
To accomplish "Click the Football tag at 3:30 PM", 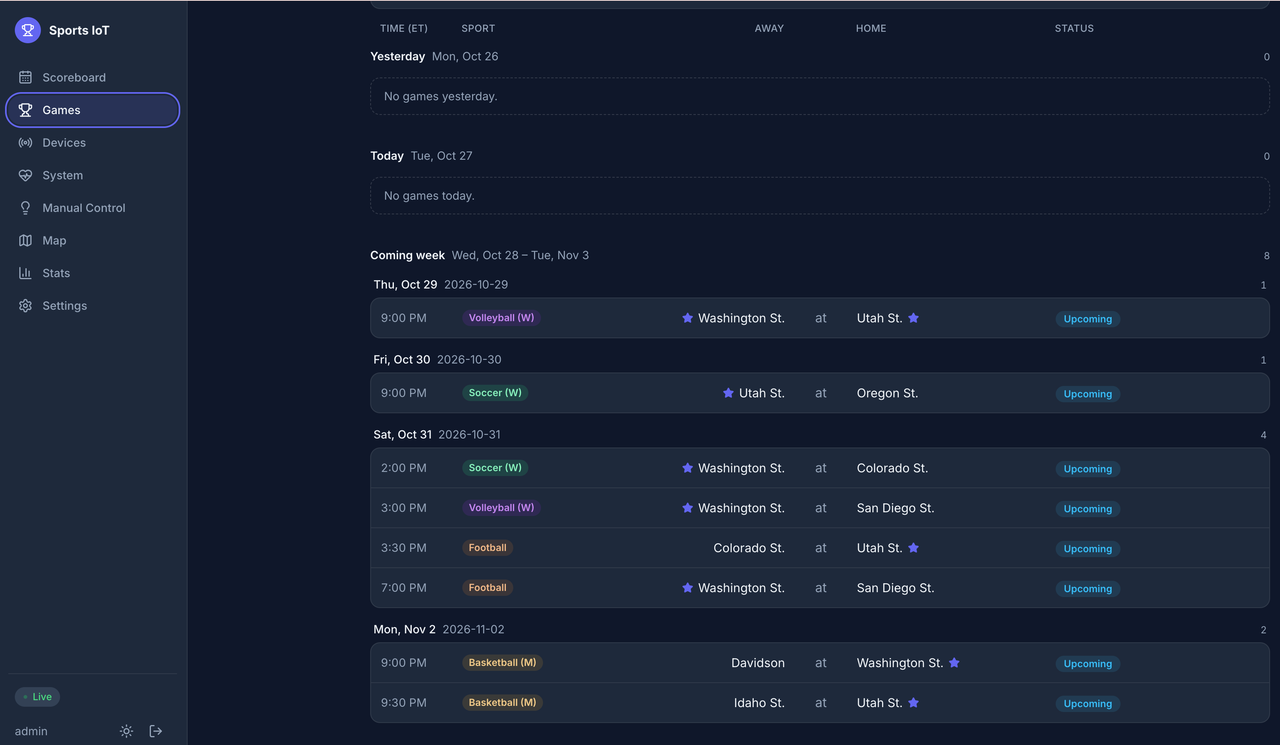I will click(487, 548).
